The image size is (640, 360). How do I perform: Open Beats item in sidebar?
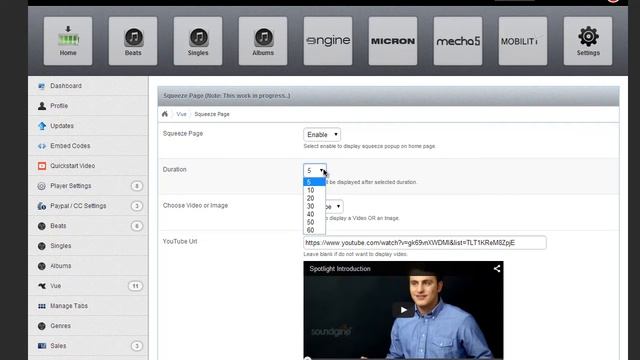[x=88, y=226]
